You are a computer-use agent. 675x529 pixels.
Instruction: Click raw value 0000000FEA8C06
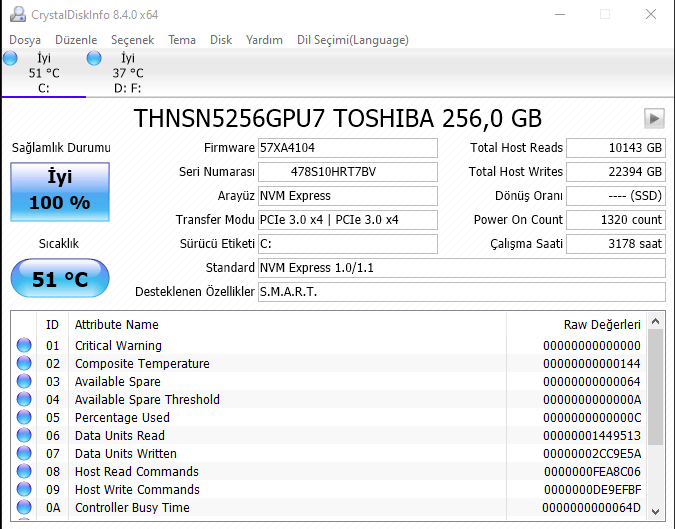[592, 472]
